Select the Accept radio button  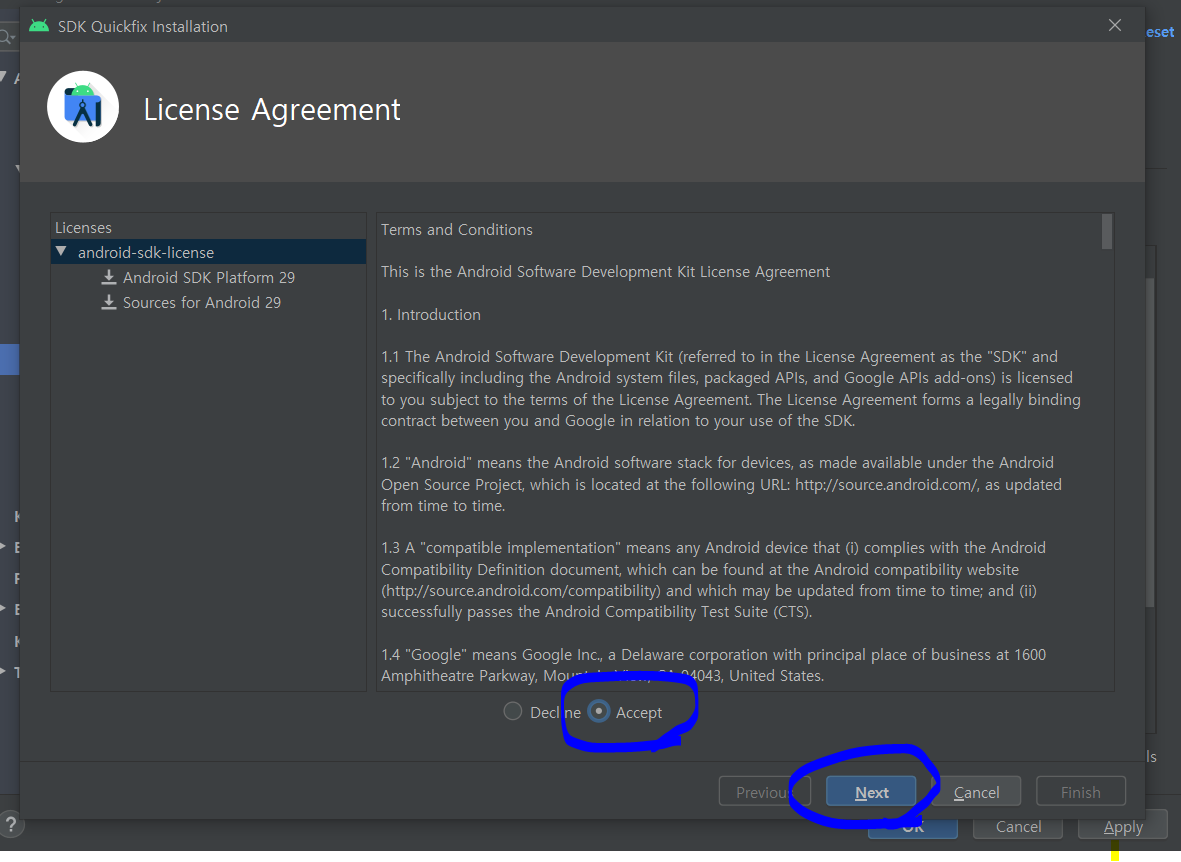[x=599, y=711]
